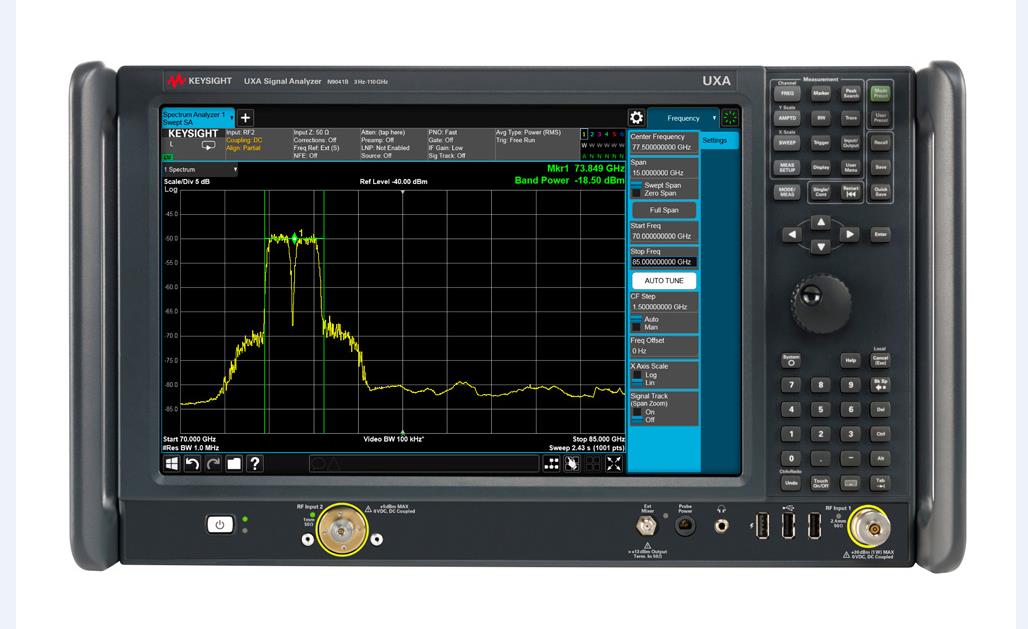Edit the Center Frequency field
1028x629 pixels.
[664, 142]
